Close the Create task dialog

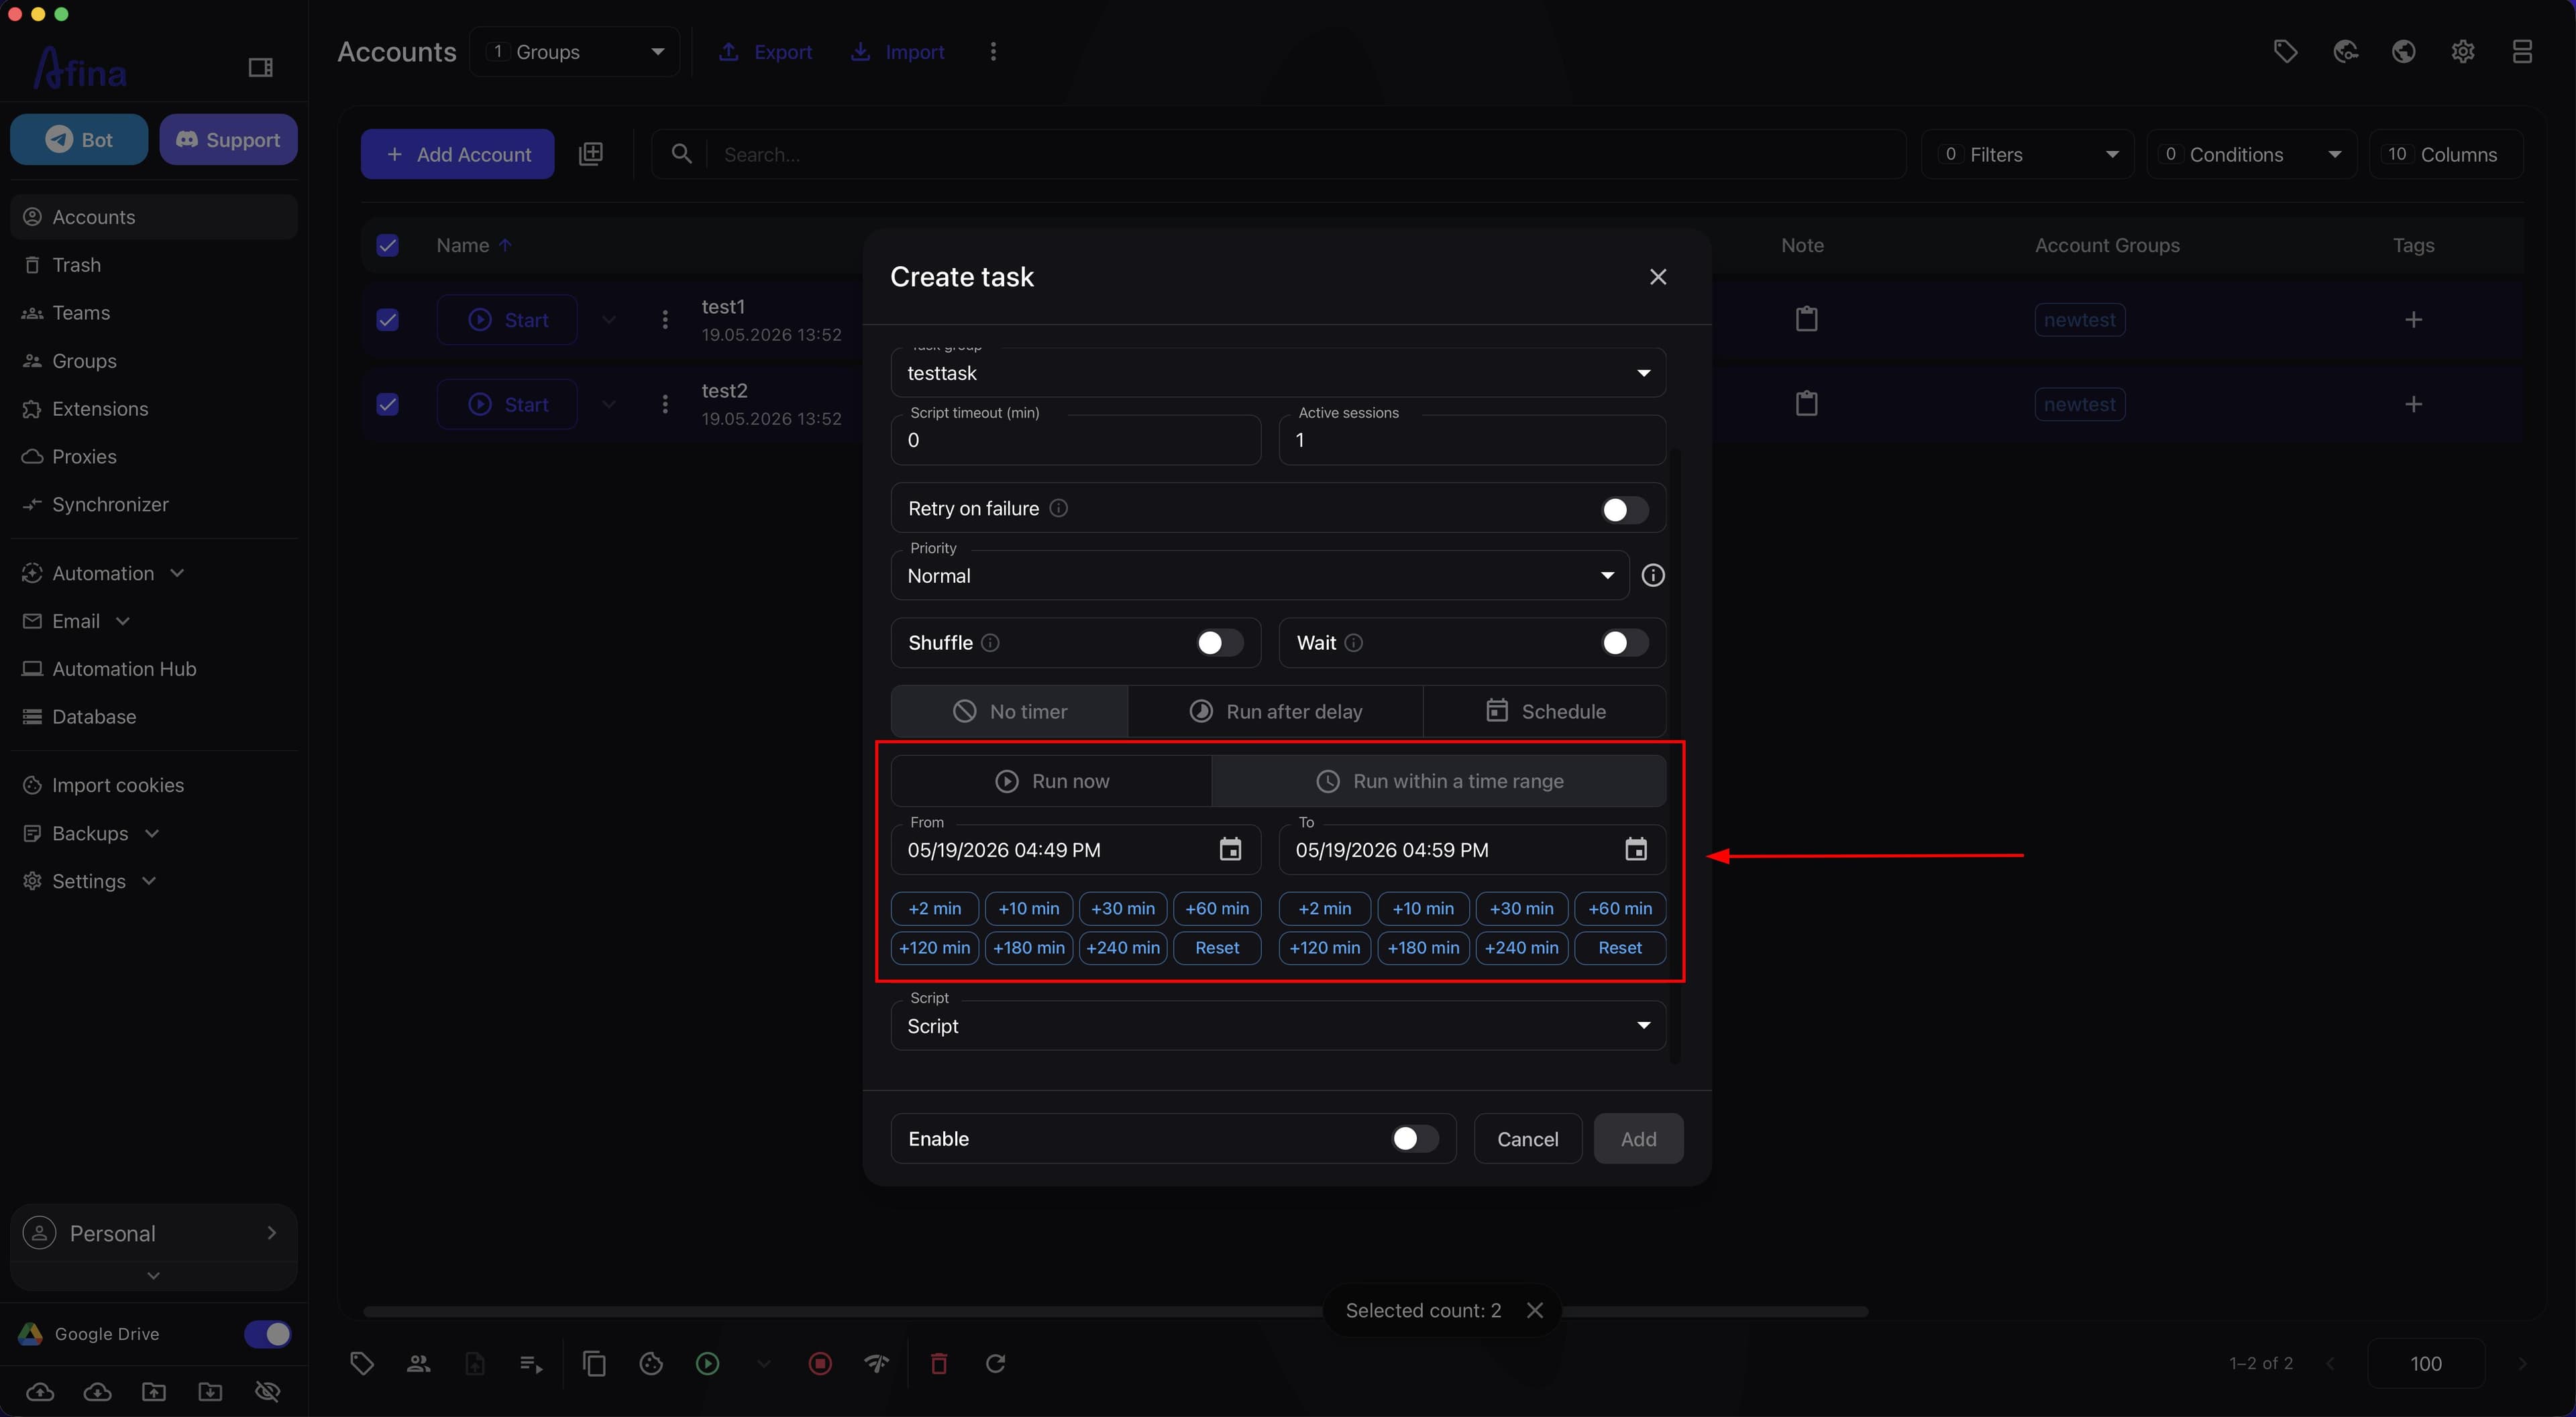point(1658,276)
